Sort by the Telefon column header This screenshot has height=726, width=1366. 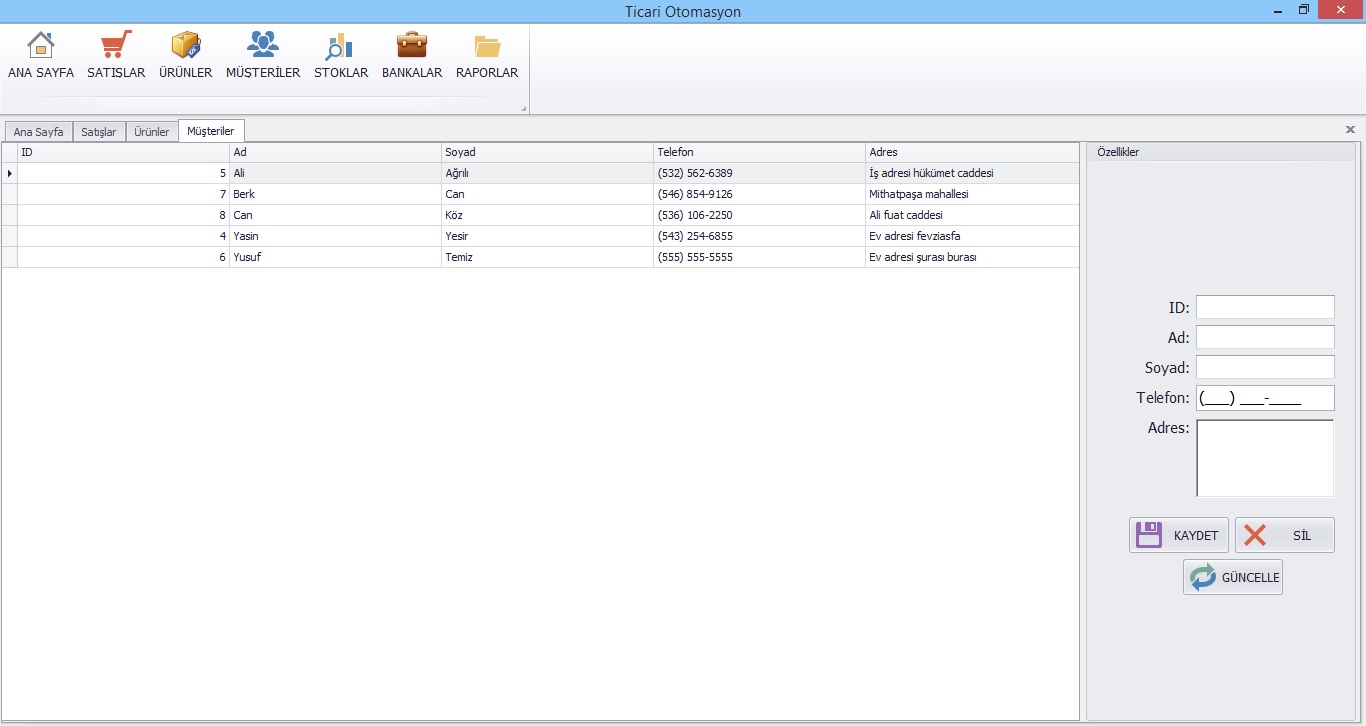tap(760, 152)
